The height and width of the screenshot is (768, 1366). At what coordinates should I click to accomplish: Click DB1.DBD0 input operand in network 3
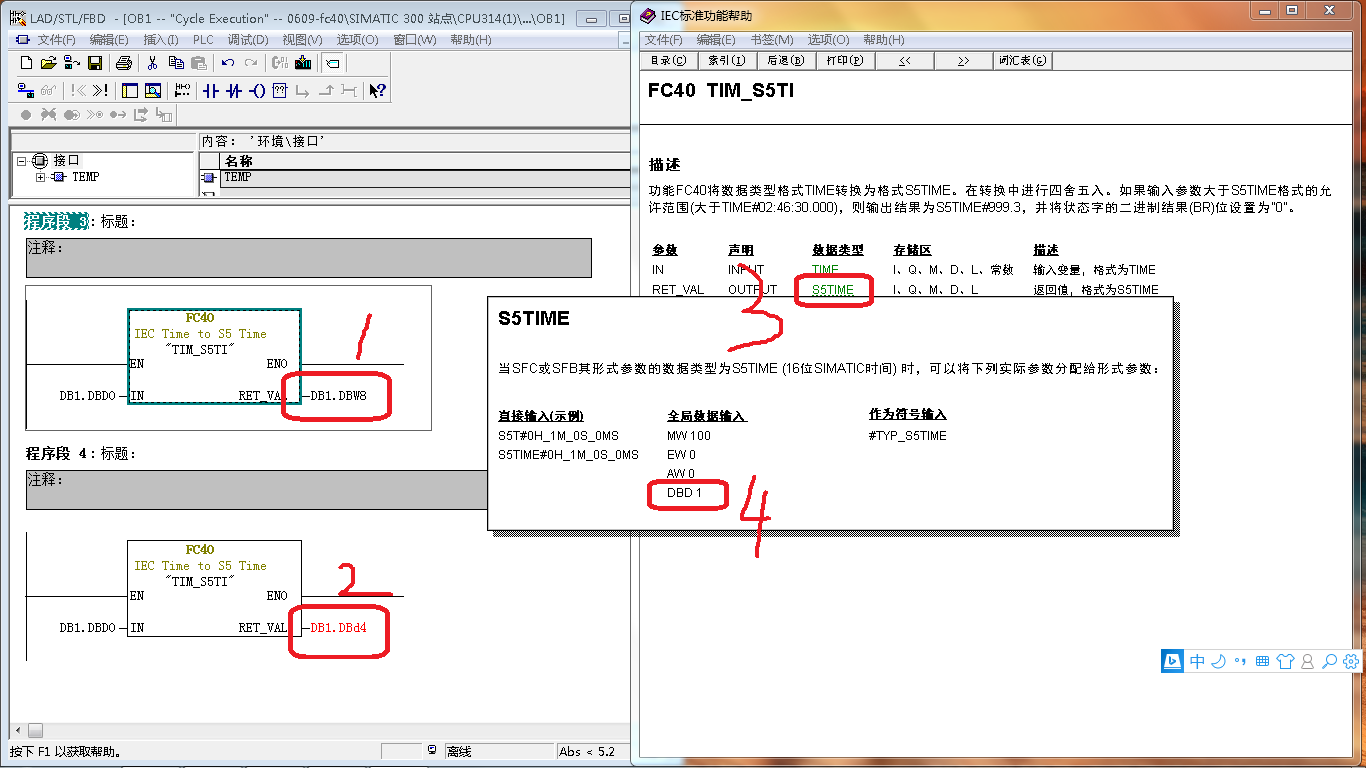[87, 395]
